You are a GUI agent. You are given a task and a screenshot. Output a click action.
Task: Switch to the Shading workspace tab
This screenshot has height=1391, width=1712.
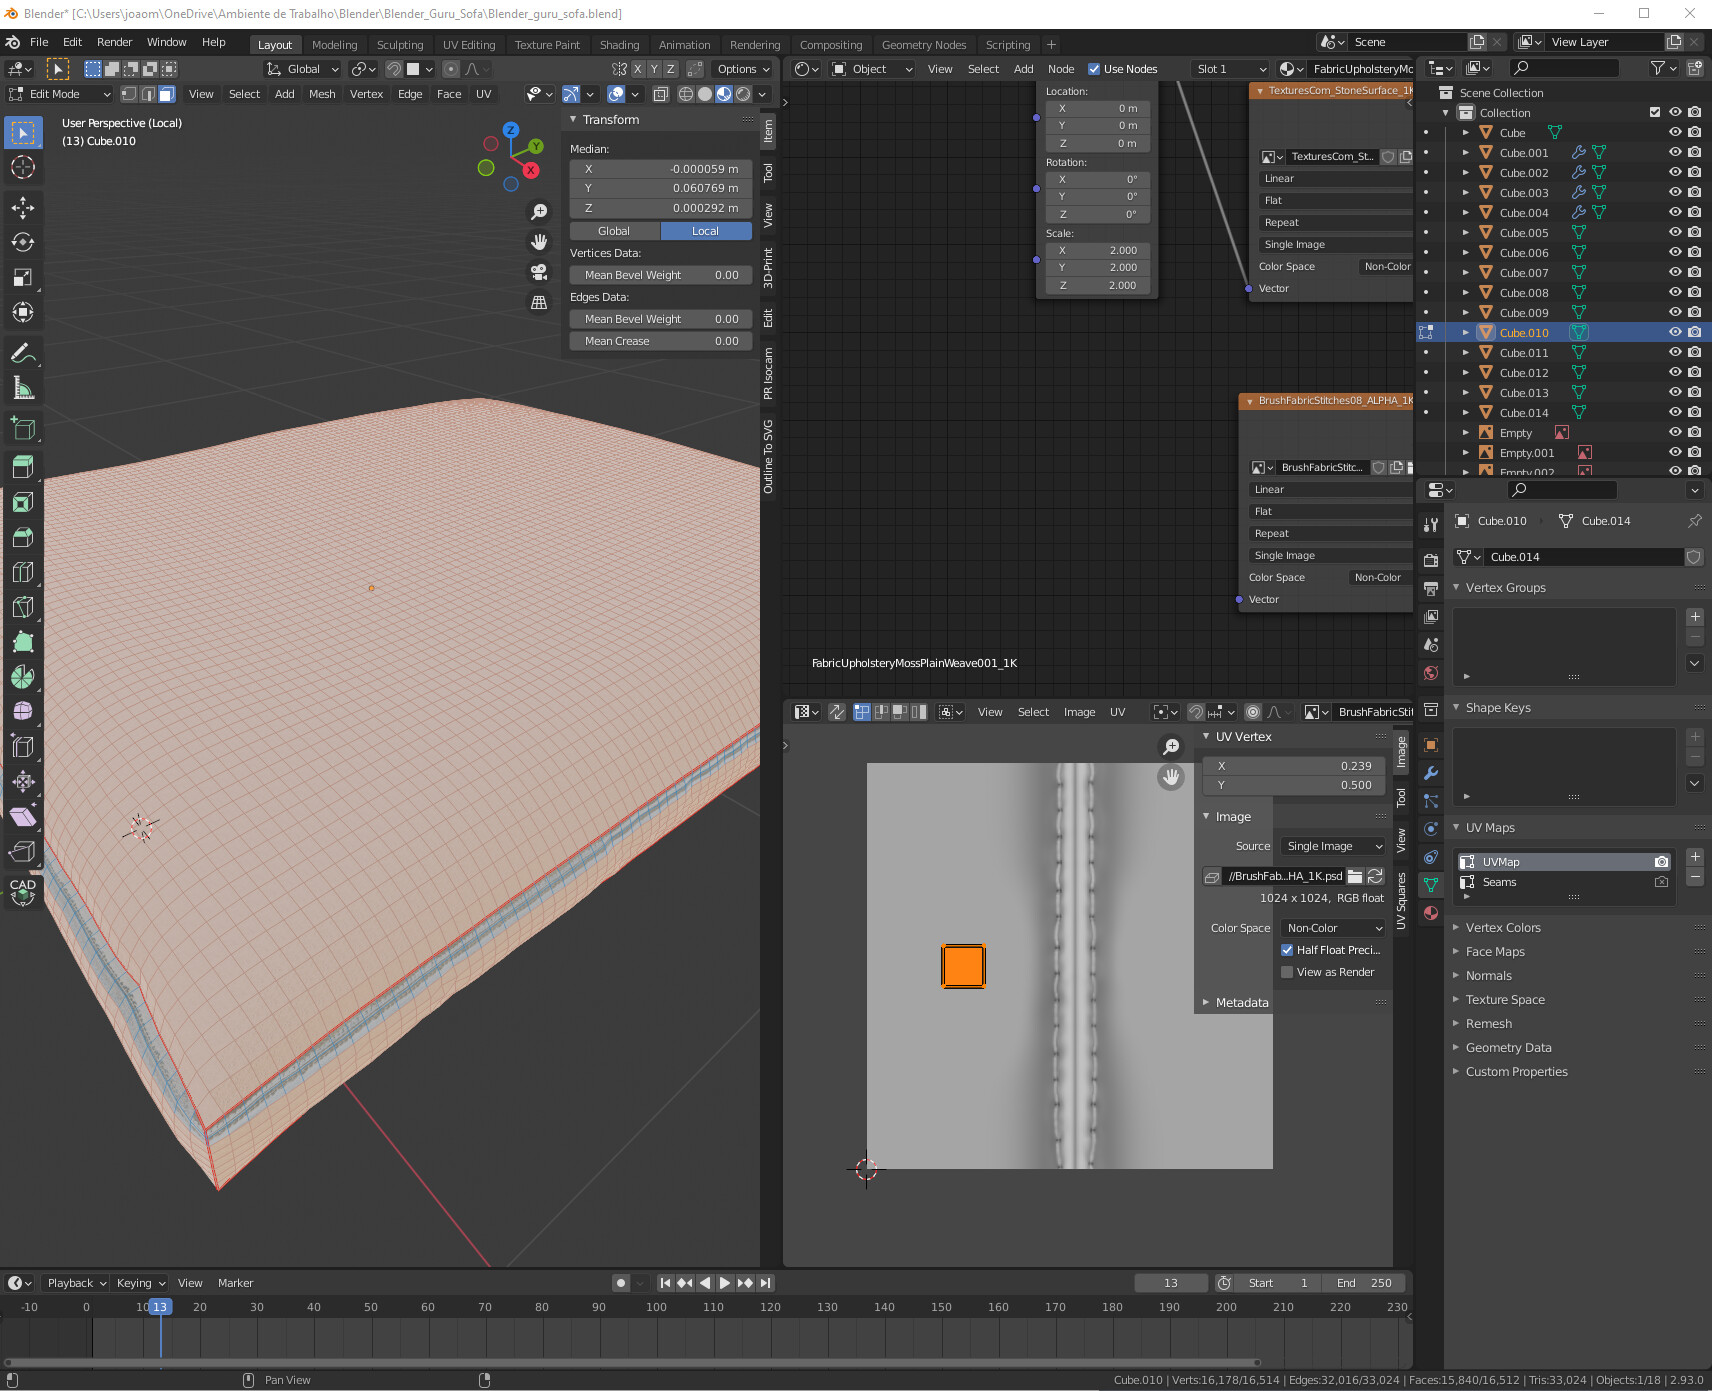[x=620, y=44]
